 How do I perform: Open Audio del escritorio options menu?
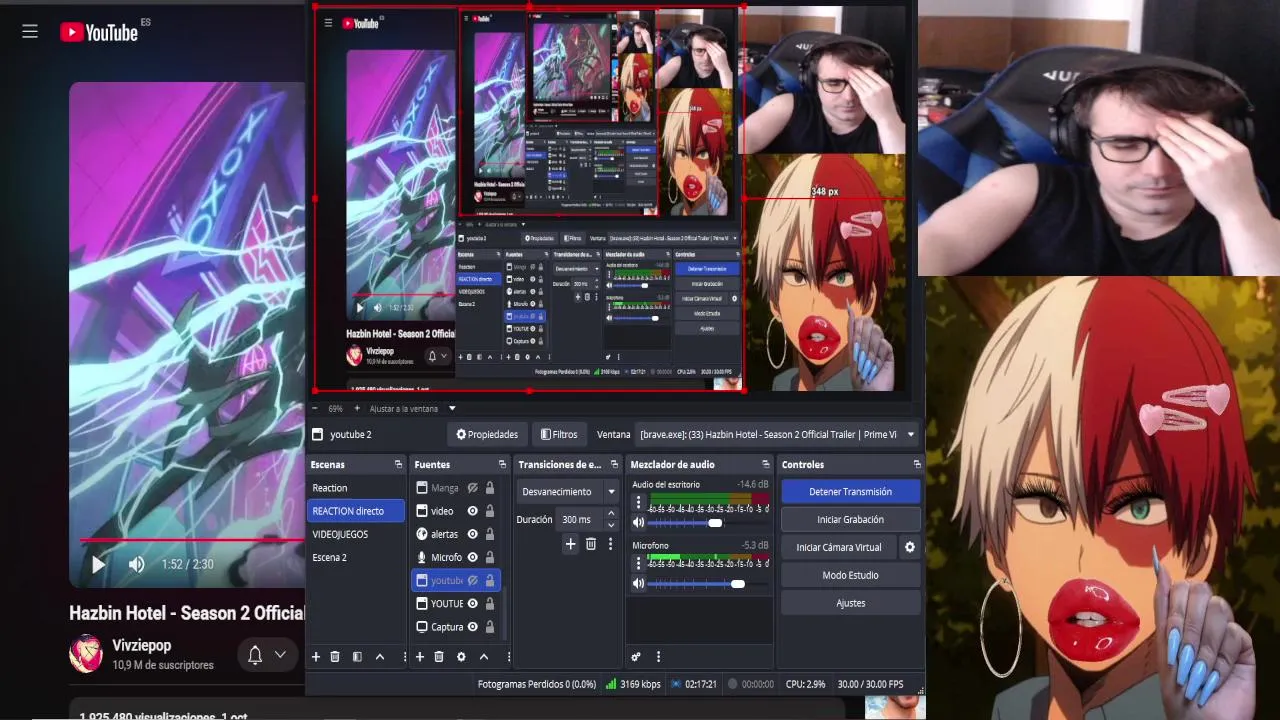tap(638, 504)
